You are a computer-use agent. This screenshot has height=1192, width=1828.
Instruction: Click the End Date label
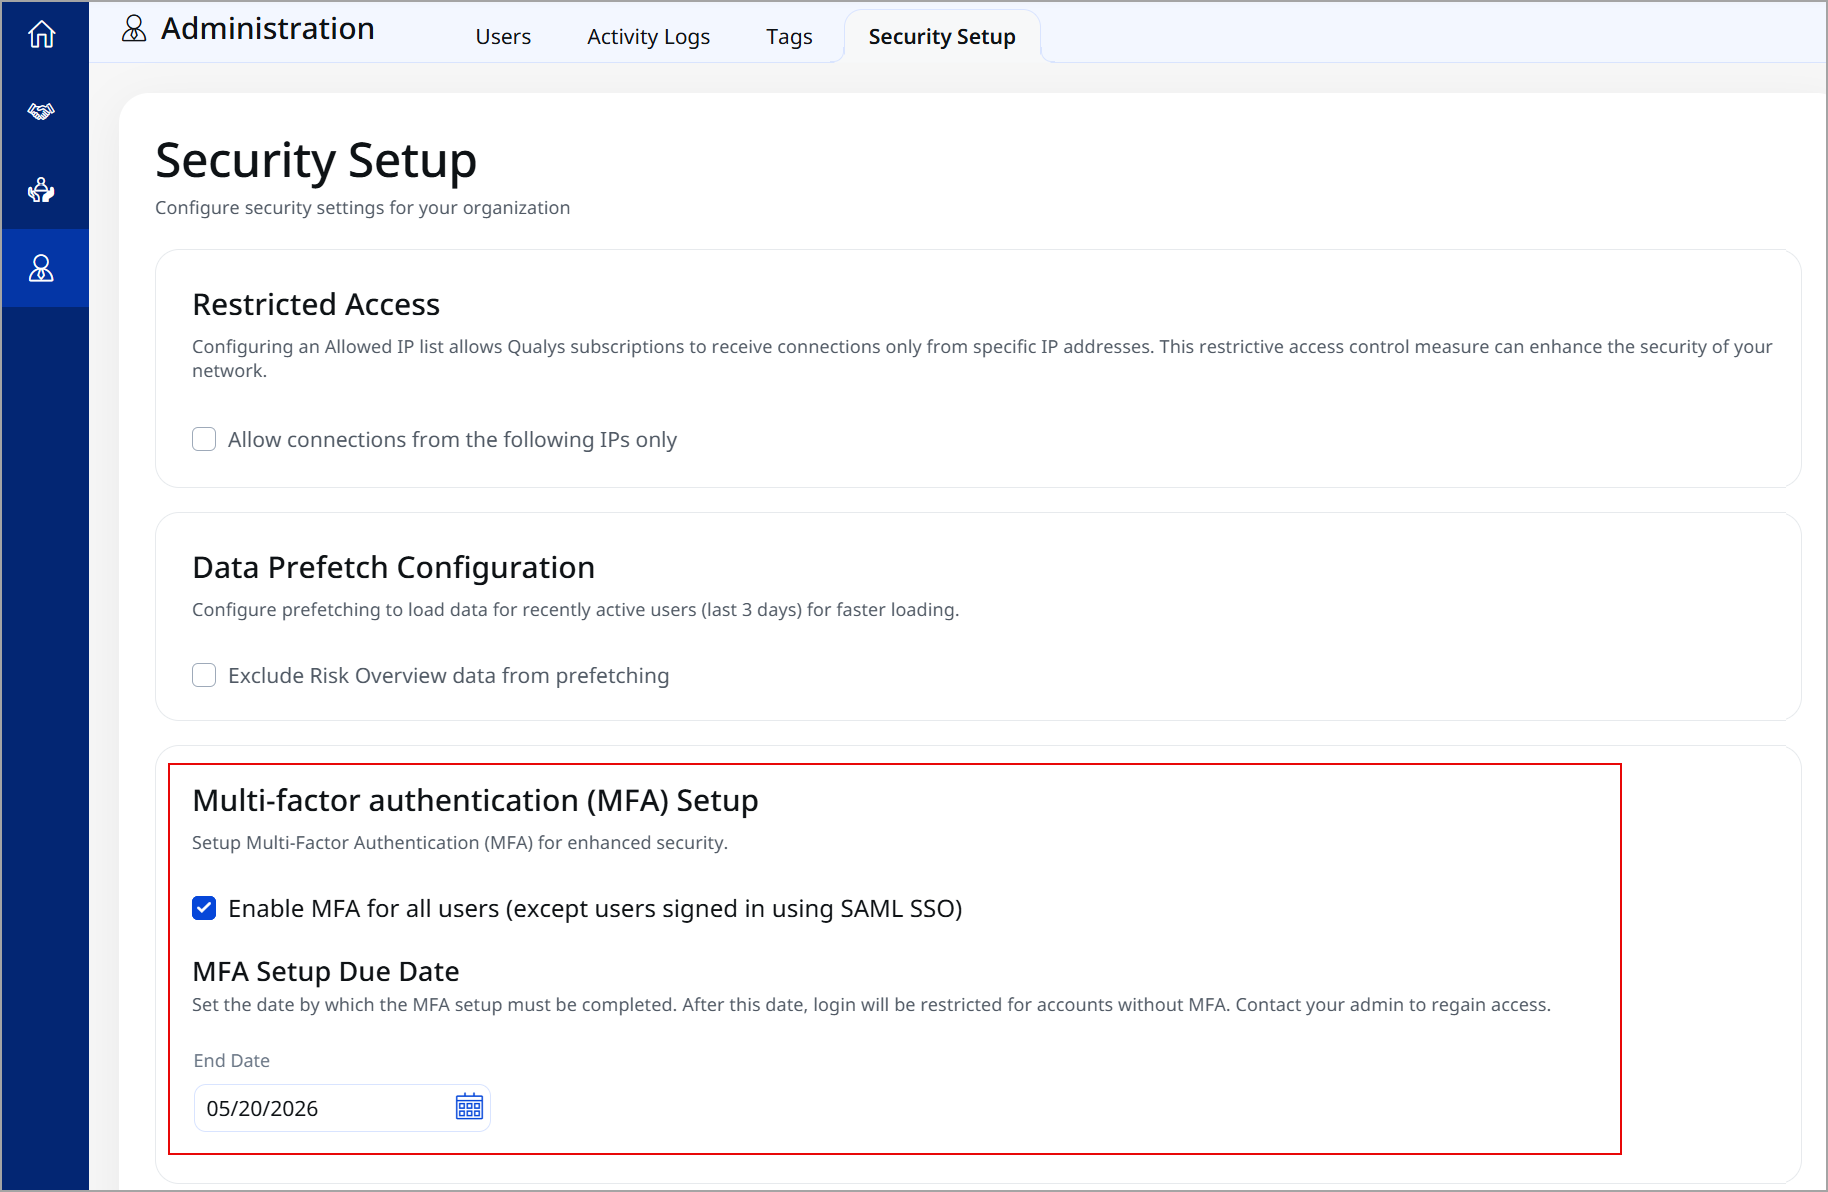pos(232,1061)
